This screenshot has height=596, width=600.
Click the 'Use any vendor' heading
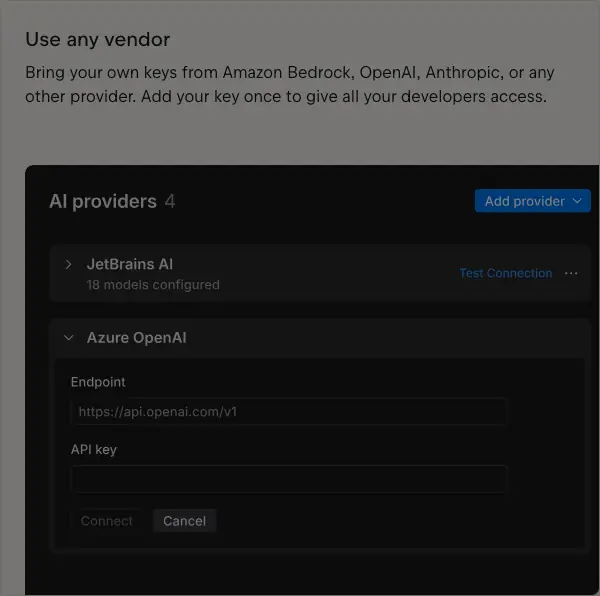tap(98, 39)
